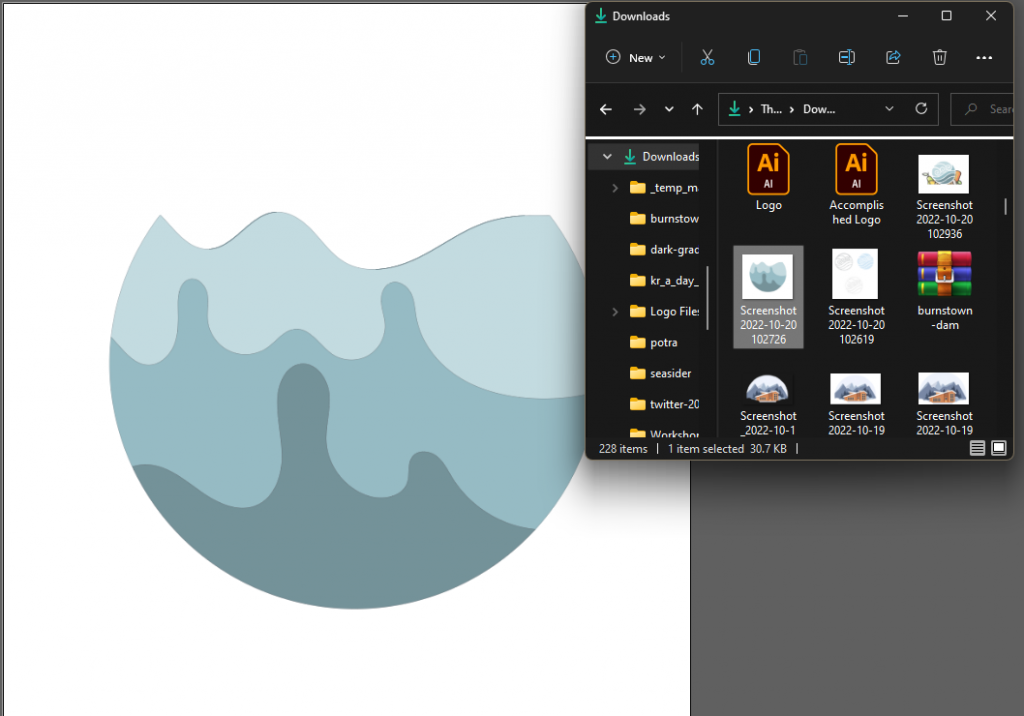
Task: Click the Share icon in the toolbar
Action: point(893,57)
